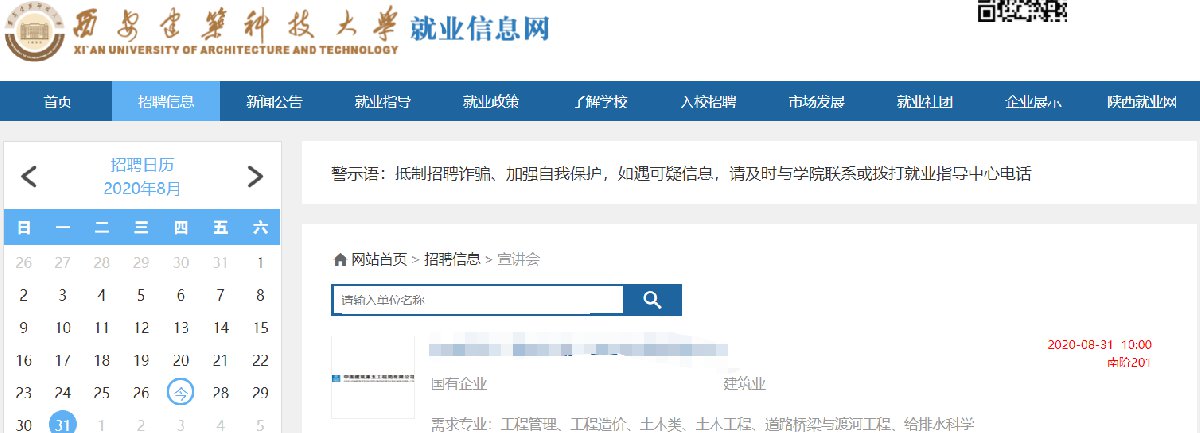
Task: Click 建筑业 industry text
Action: tap(745, 384)
